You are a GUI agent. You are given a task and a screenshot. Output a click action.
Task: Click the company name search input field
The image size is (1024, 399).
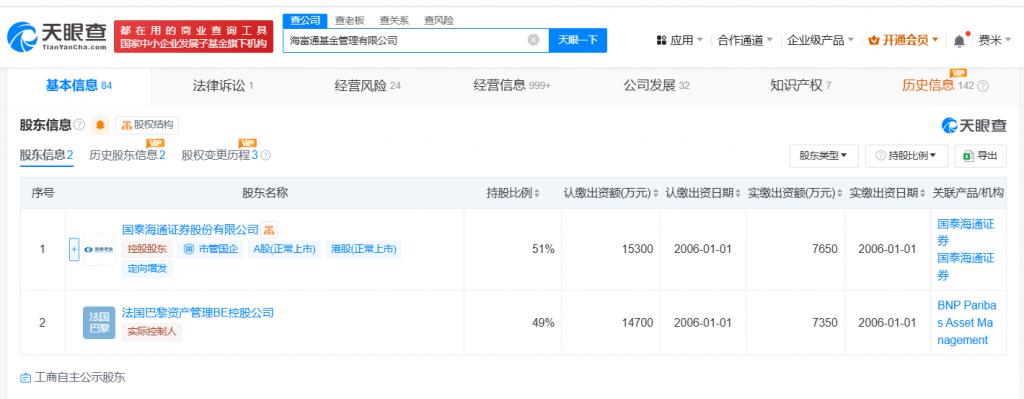(405, 40)
